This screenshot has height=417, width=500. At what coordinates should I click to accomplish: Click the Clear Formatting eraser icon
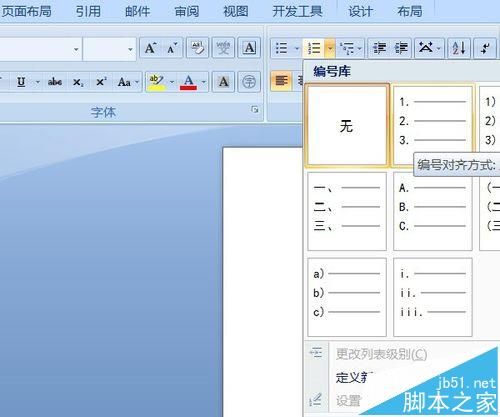(x=197, y=48)
